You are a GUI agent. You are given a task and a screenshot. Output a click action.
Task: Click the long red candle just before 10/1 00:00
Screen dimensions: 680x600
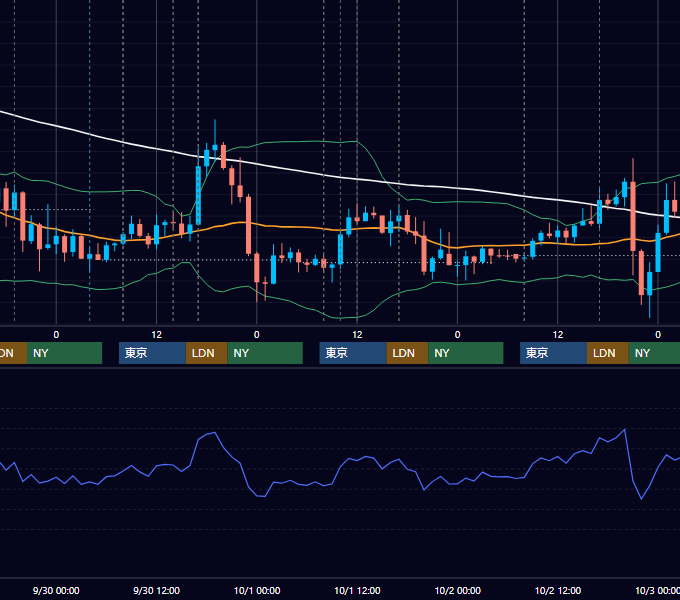[248, 225]
